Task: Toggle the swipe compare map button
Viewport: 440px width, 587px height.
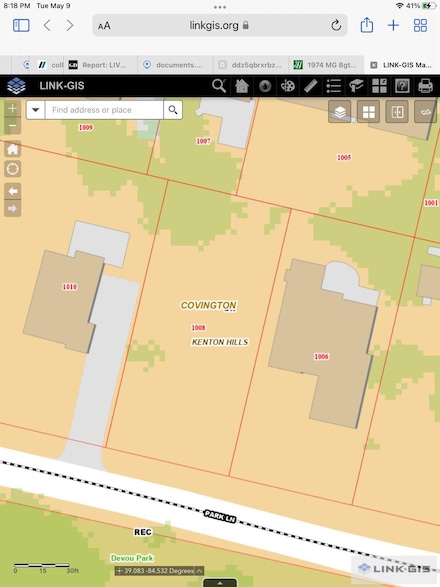Action: pyautogui.click(x=397, y=112)
